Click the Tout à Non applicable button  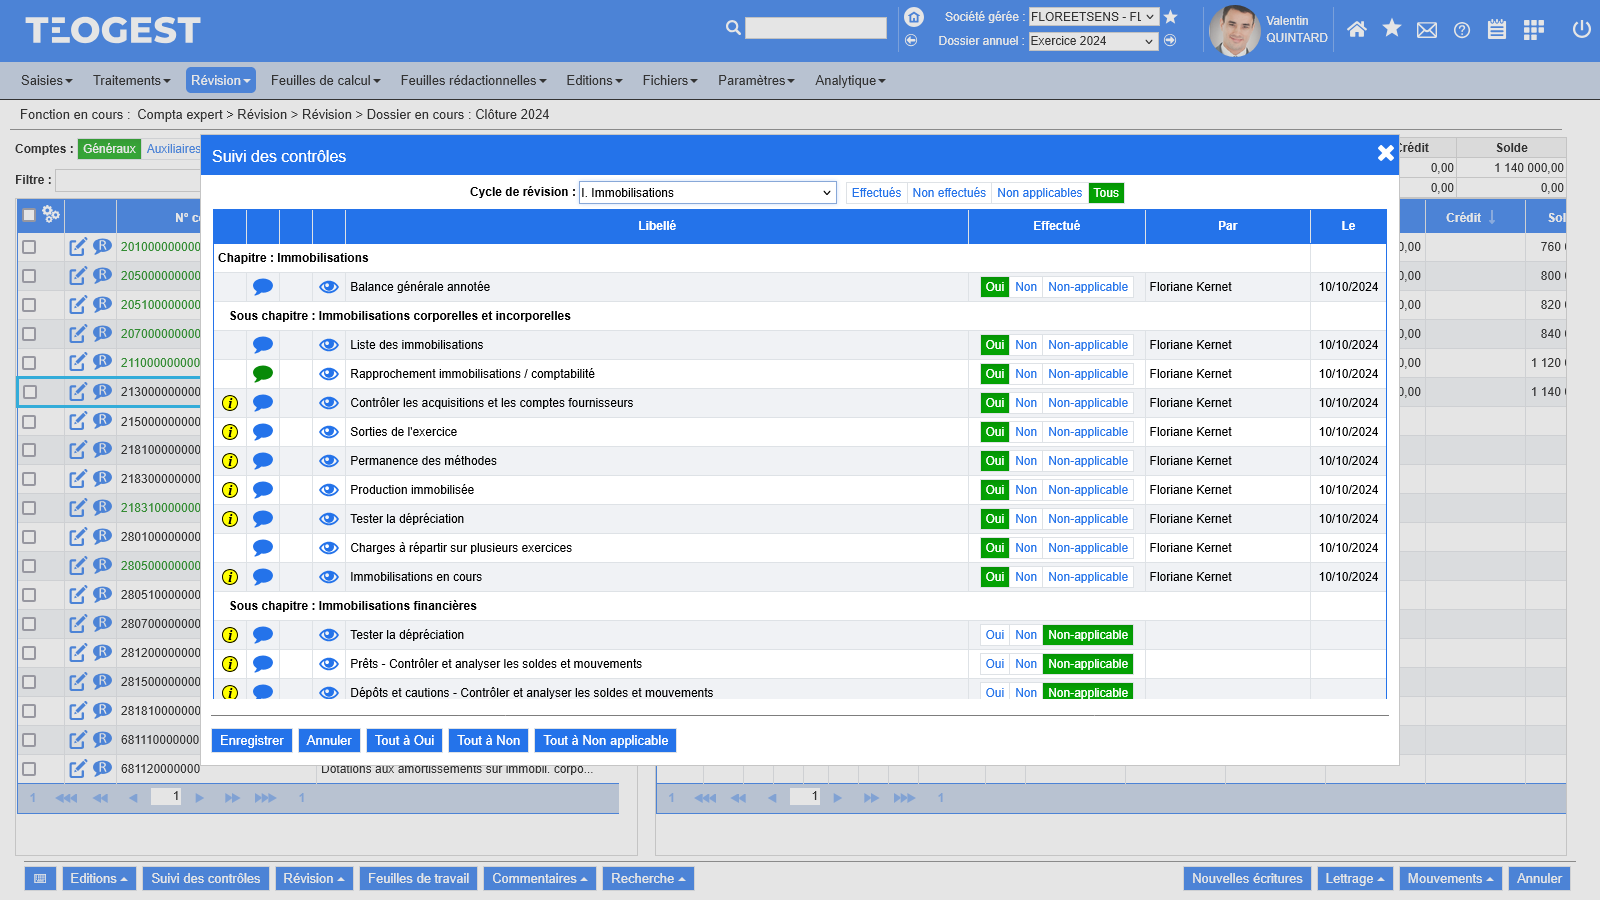[605, 741]
